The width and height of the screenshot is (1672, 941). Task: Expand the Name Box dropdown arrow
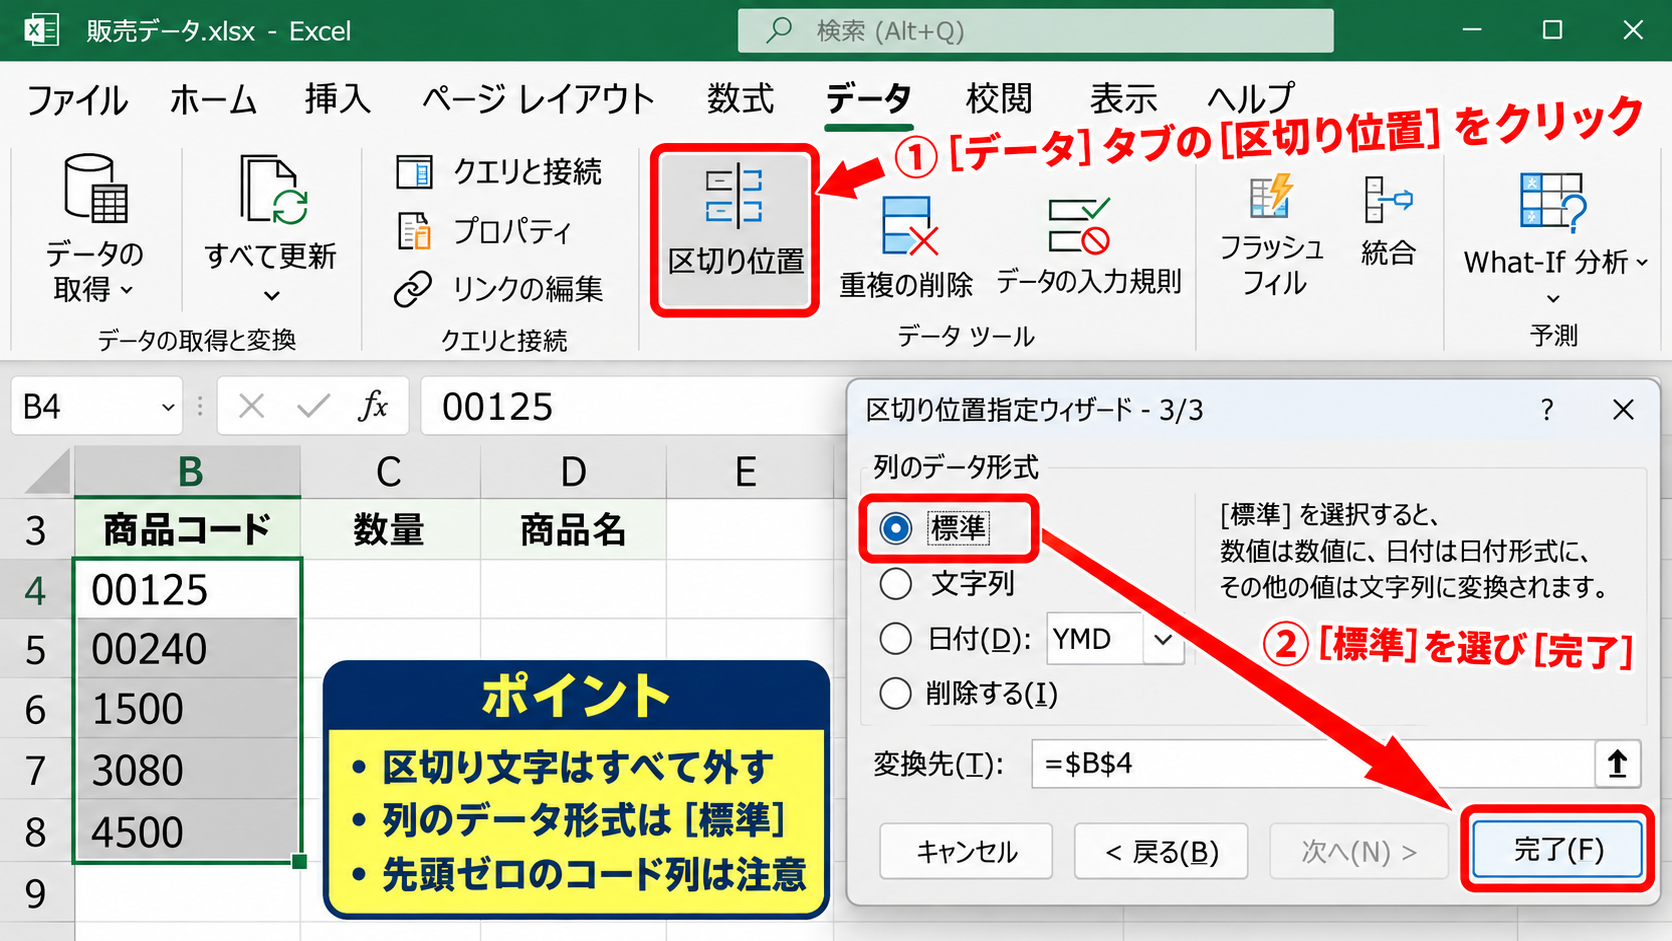pyautogui.click(x=168, y=407)
